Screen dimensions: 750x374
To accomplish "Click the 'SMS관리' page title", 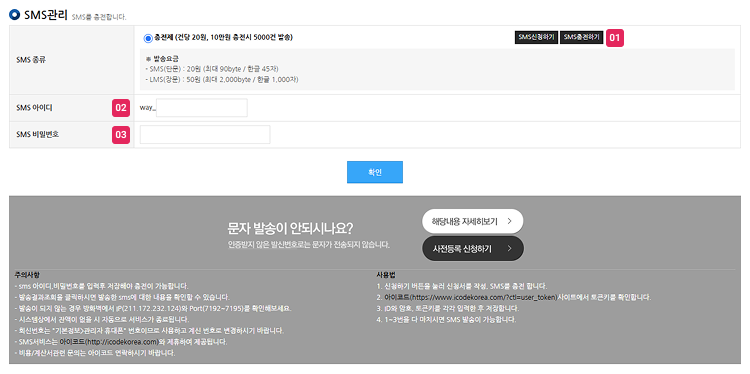I will click(x=45, y=15).
